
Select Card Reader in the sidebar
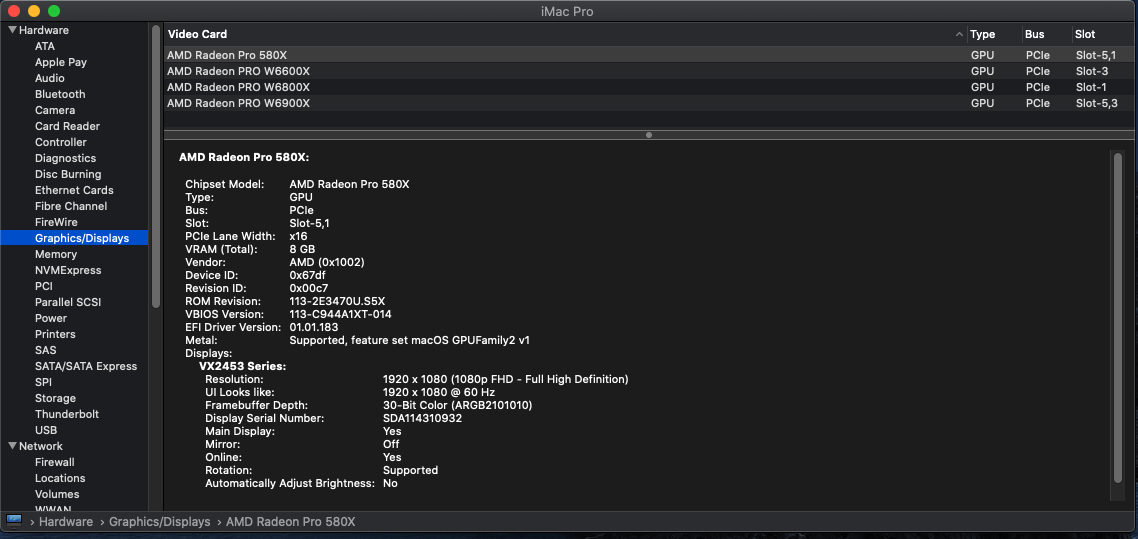point(67,126)
